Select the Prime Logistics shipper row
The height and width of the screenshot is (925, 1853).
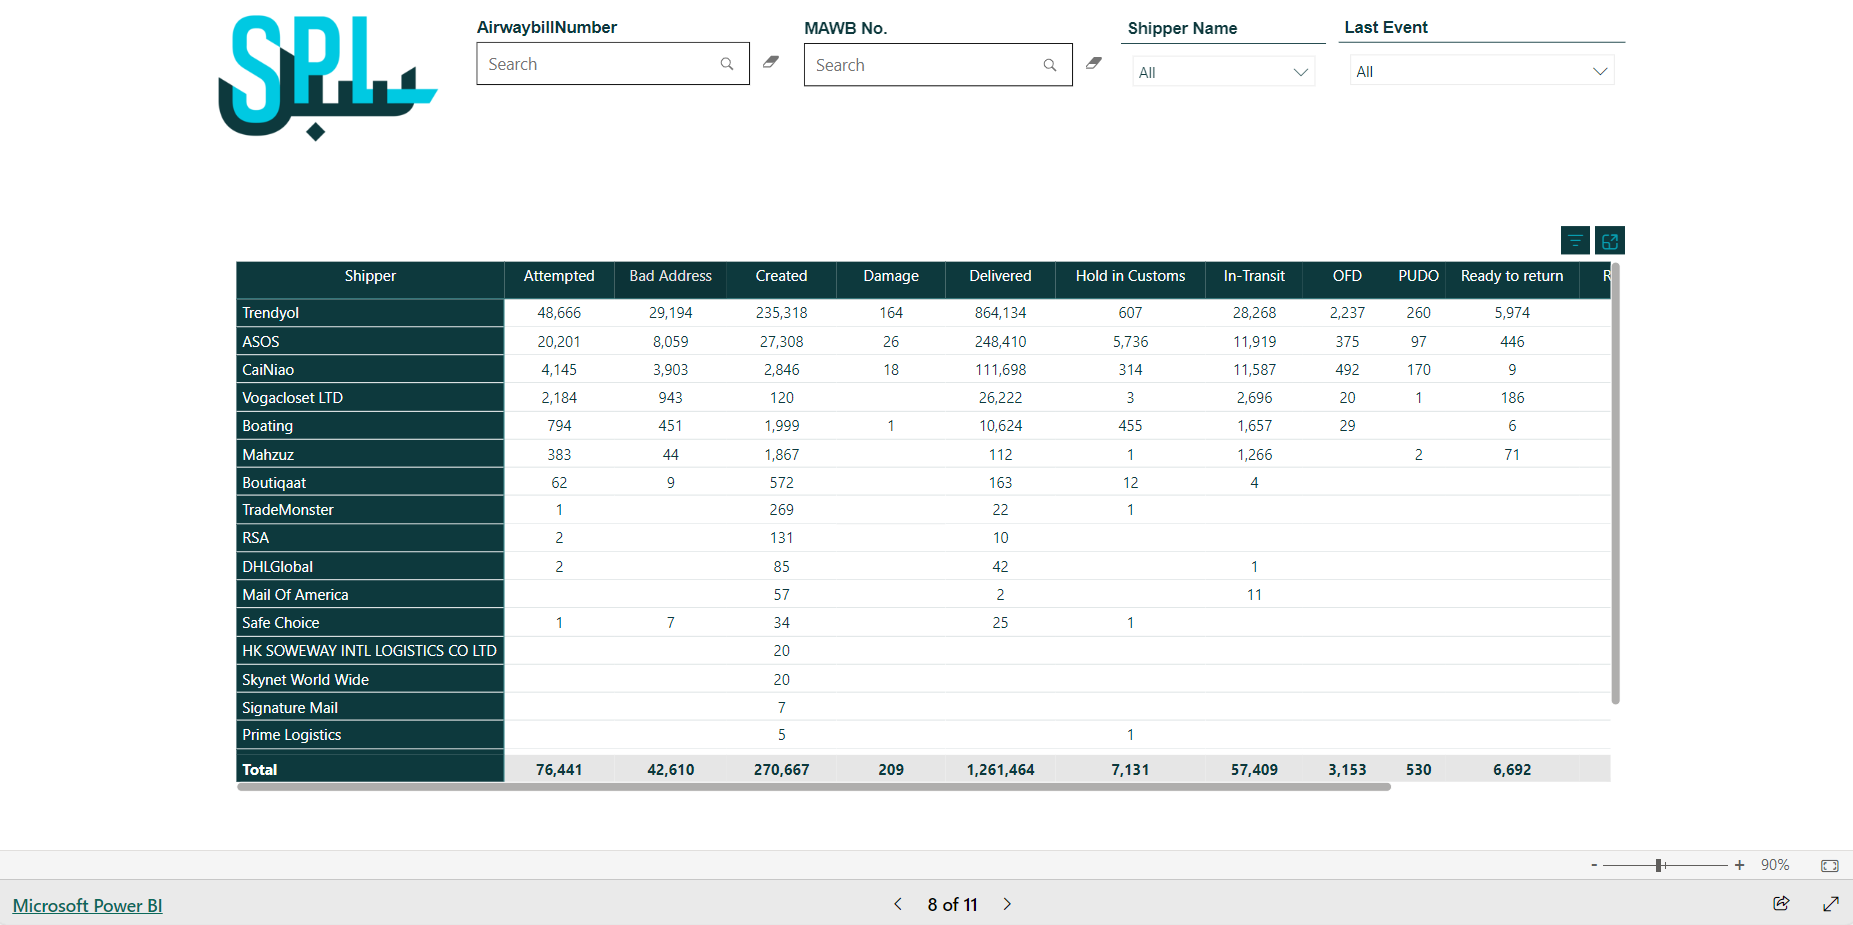tap(370, 735)
